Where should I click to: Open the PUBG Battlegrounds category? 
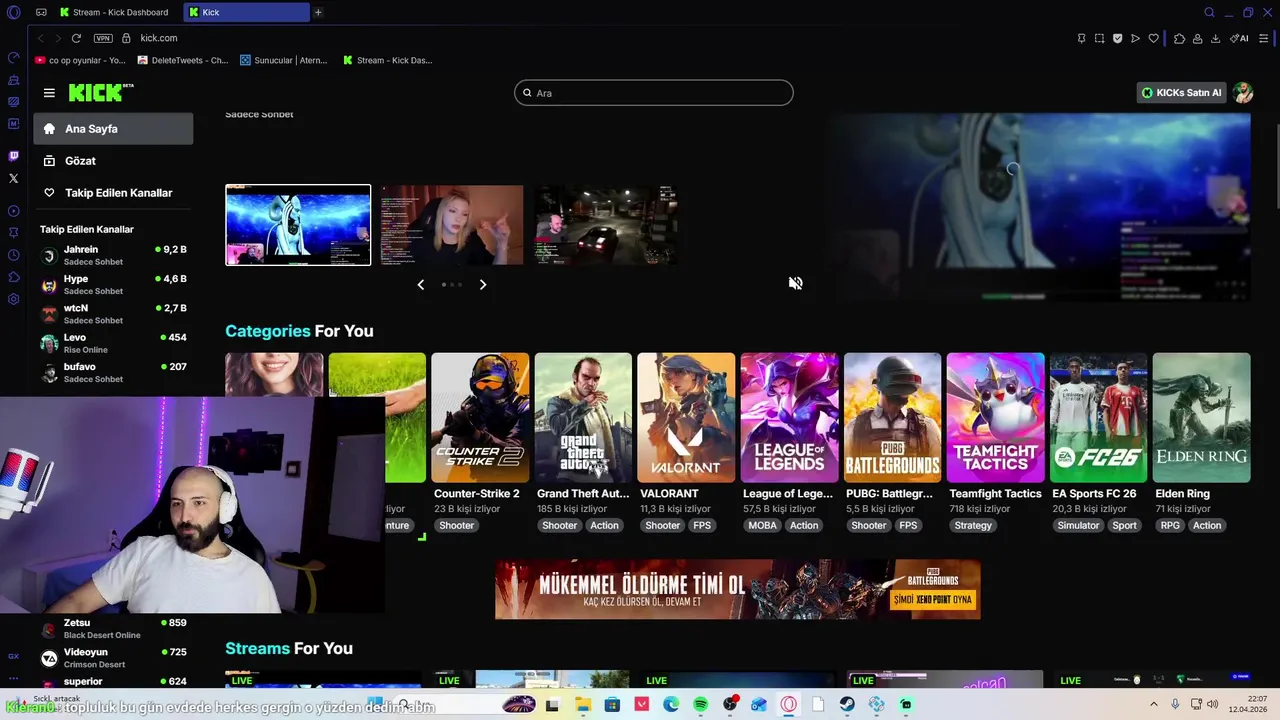point(892,418)
